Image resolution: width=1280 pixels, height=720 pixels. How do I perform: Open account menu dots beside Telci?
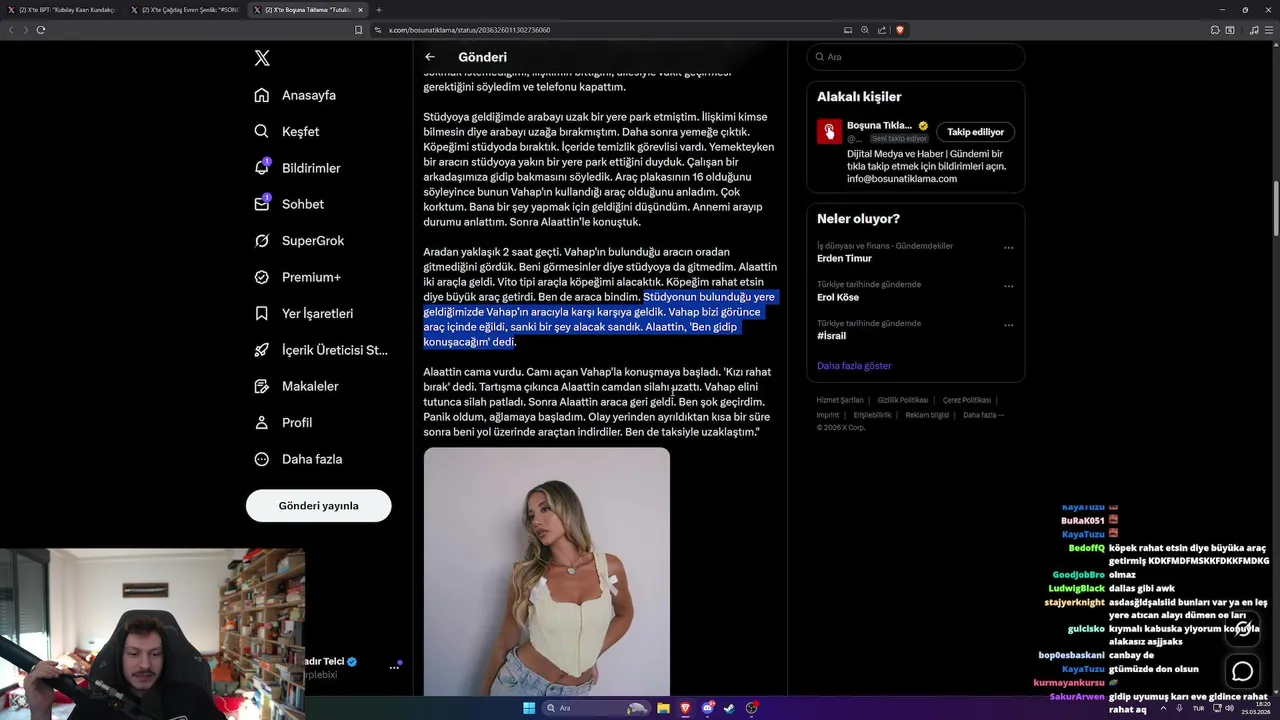(394, 668)
